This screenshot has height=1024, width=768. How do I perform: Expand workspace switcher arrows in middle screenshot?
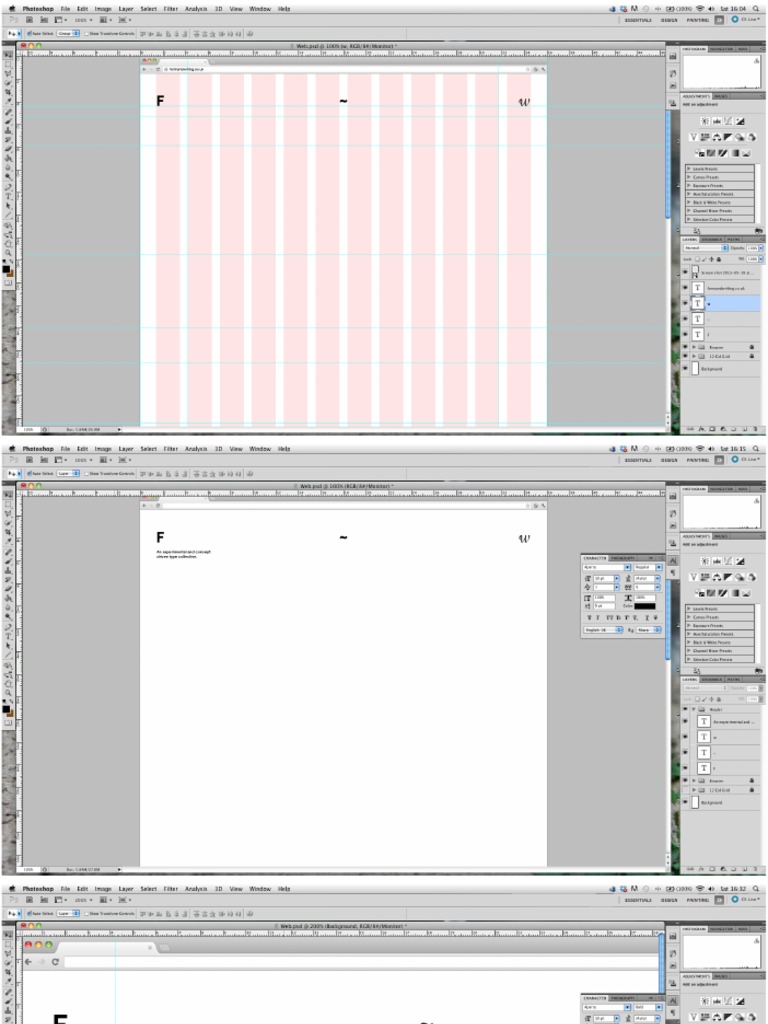click(x=719, y=460)
